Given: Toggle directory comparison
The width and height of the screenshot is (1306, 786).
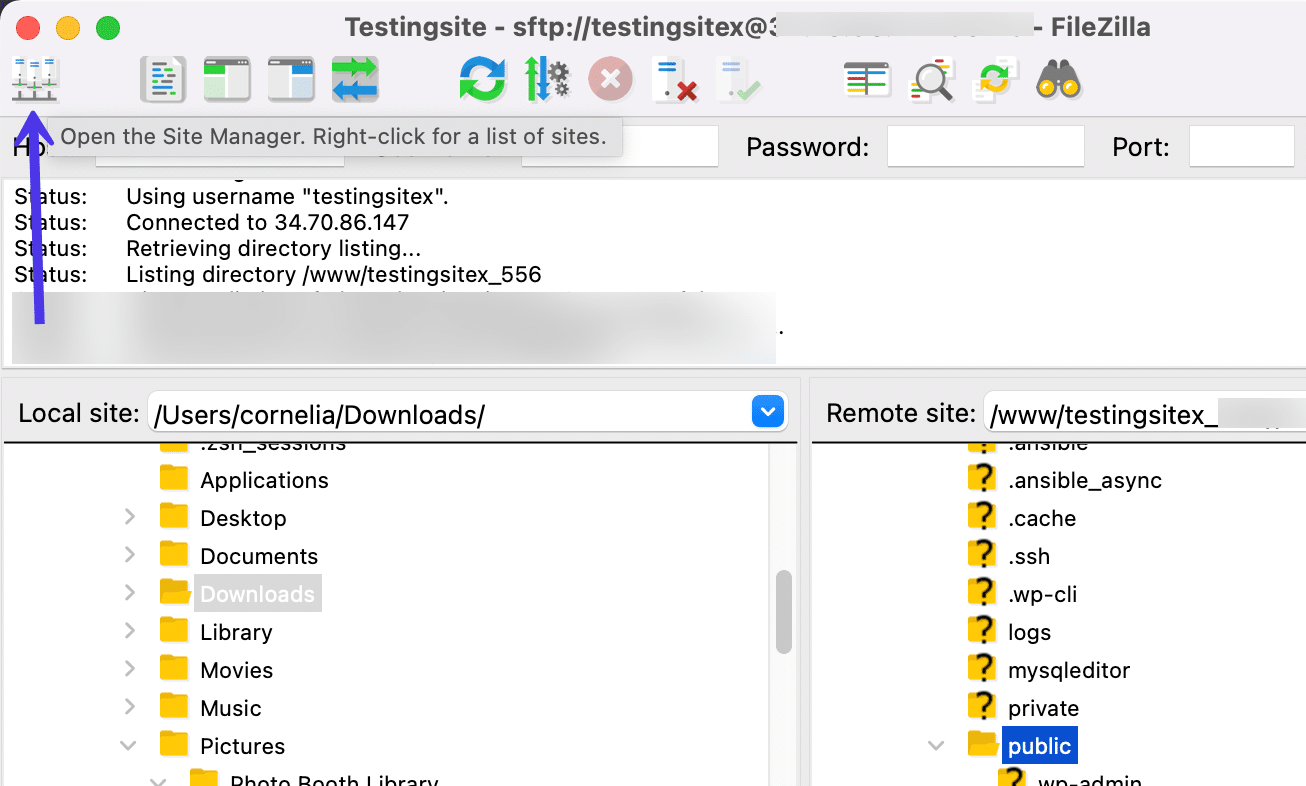Looking at the screenshot, I should [931, 80].
